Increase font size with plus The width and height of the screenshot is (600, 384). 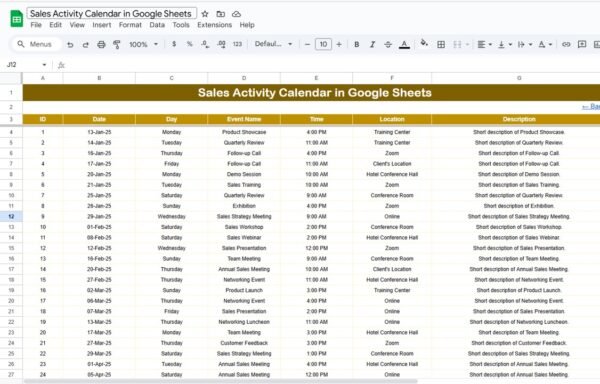(x=339, y=44)
